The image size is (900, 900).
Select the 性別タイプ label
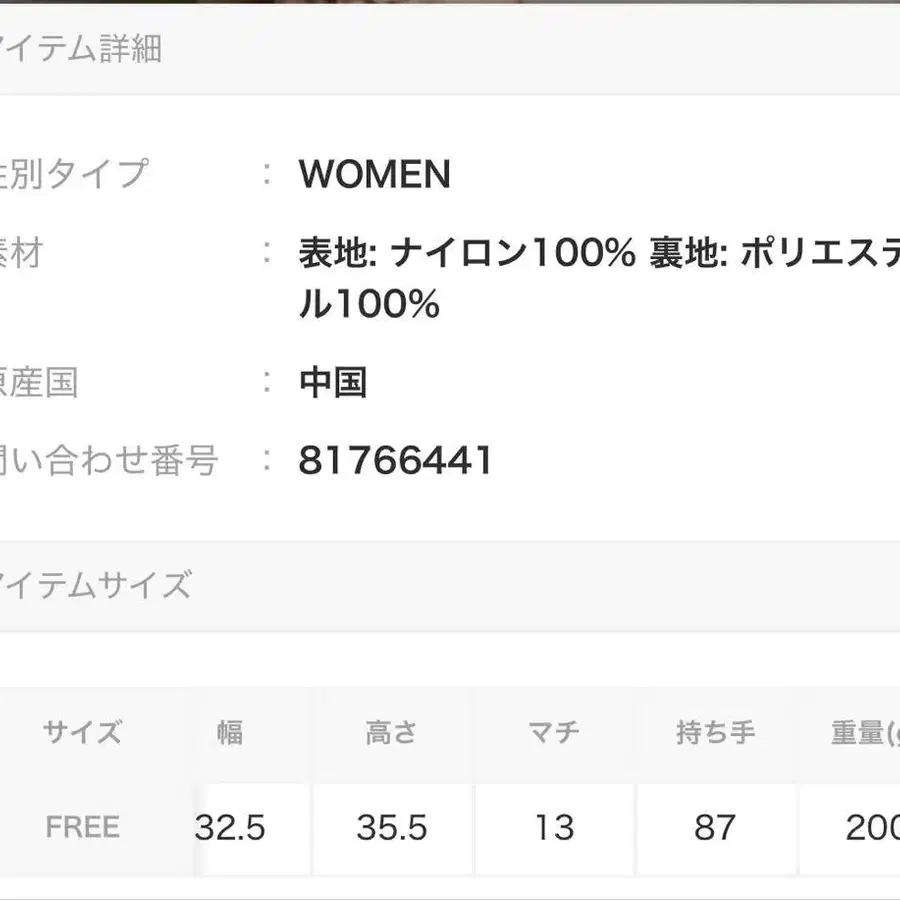(75, 174)
